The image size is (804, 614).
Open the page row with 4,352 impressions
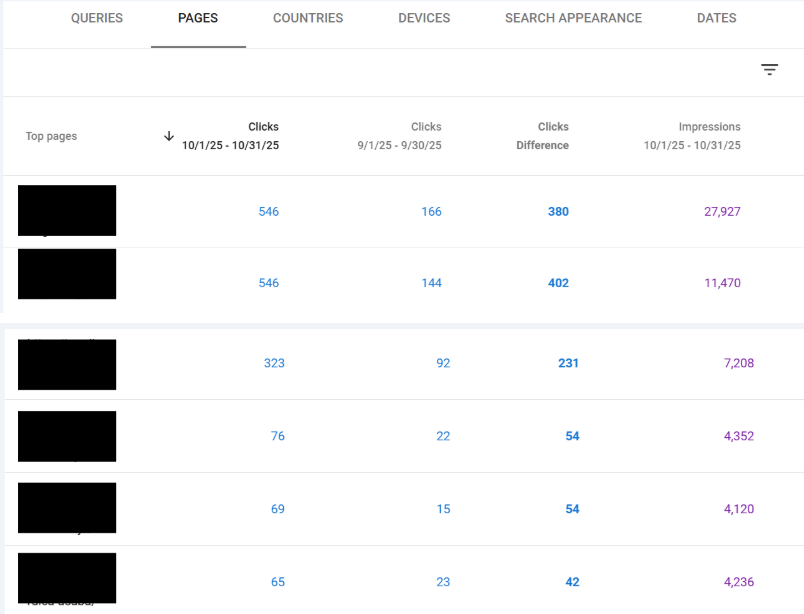[x=405, y=436]
